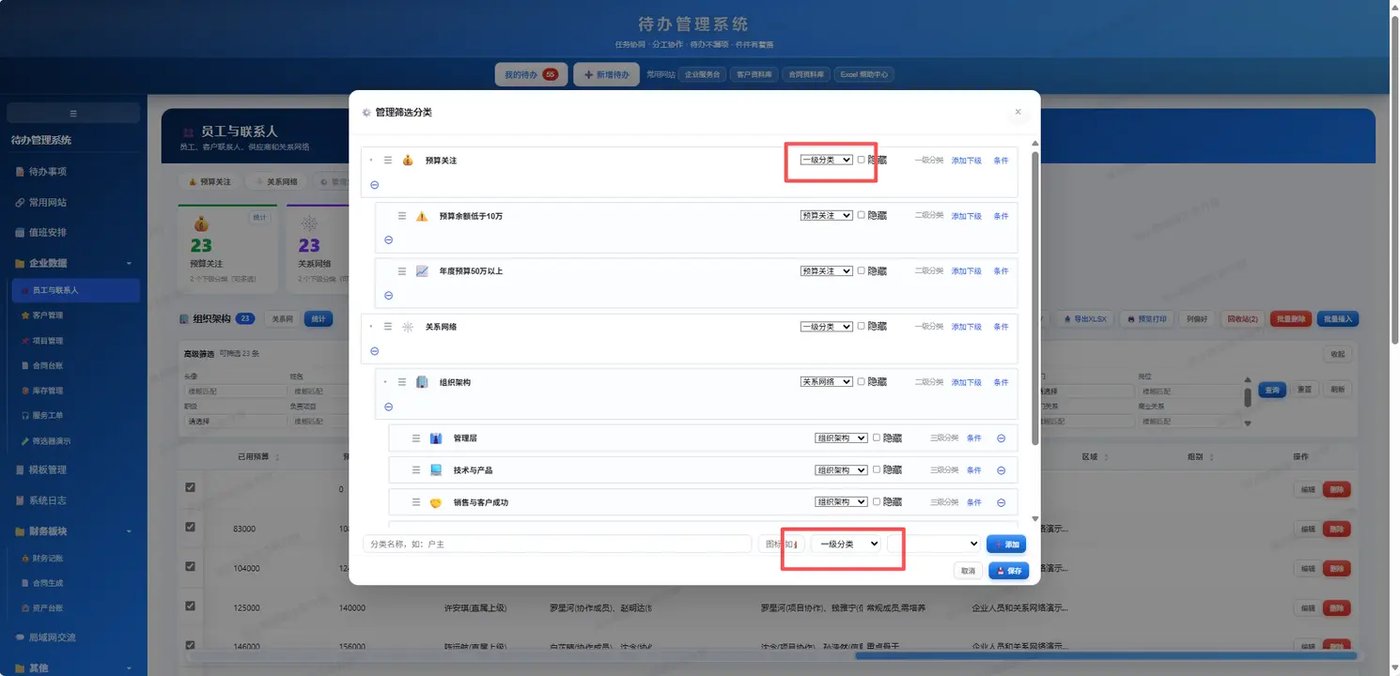The width and height of the screenshot is (1400, 676).
Task: Click the dialog's vertical scrollbar thumb
Action: click(x=1035, y=296)
